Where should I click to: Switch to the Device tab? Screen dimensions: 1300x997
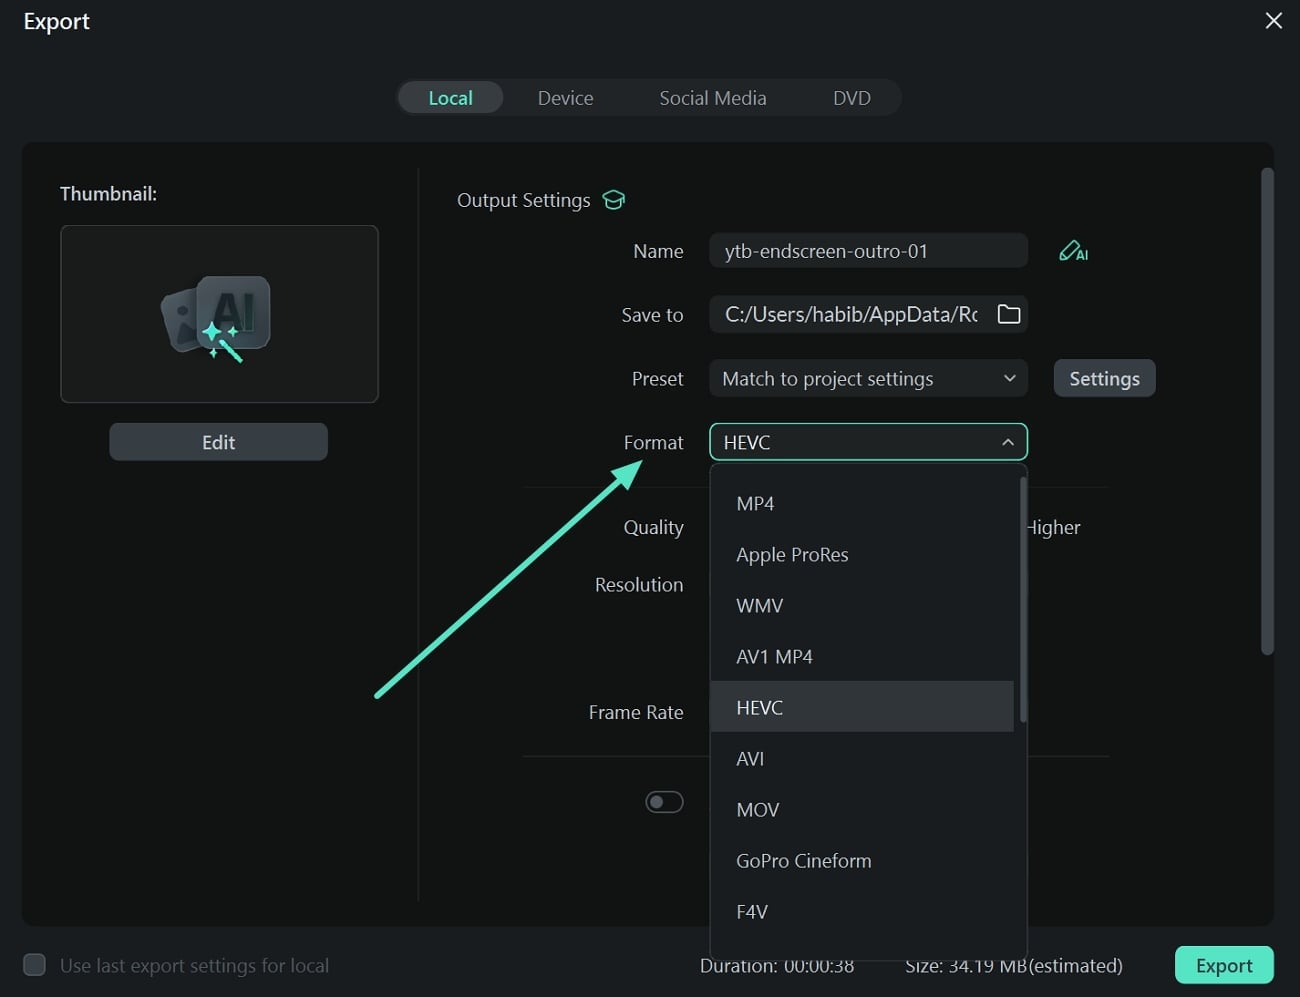565,98
